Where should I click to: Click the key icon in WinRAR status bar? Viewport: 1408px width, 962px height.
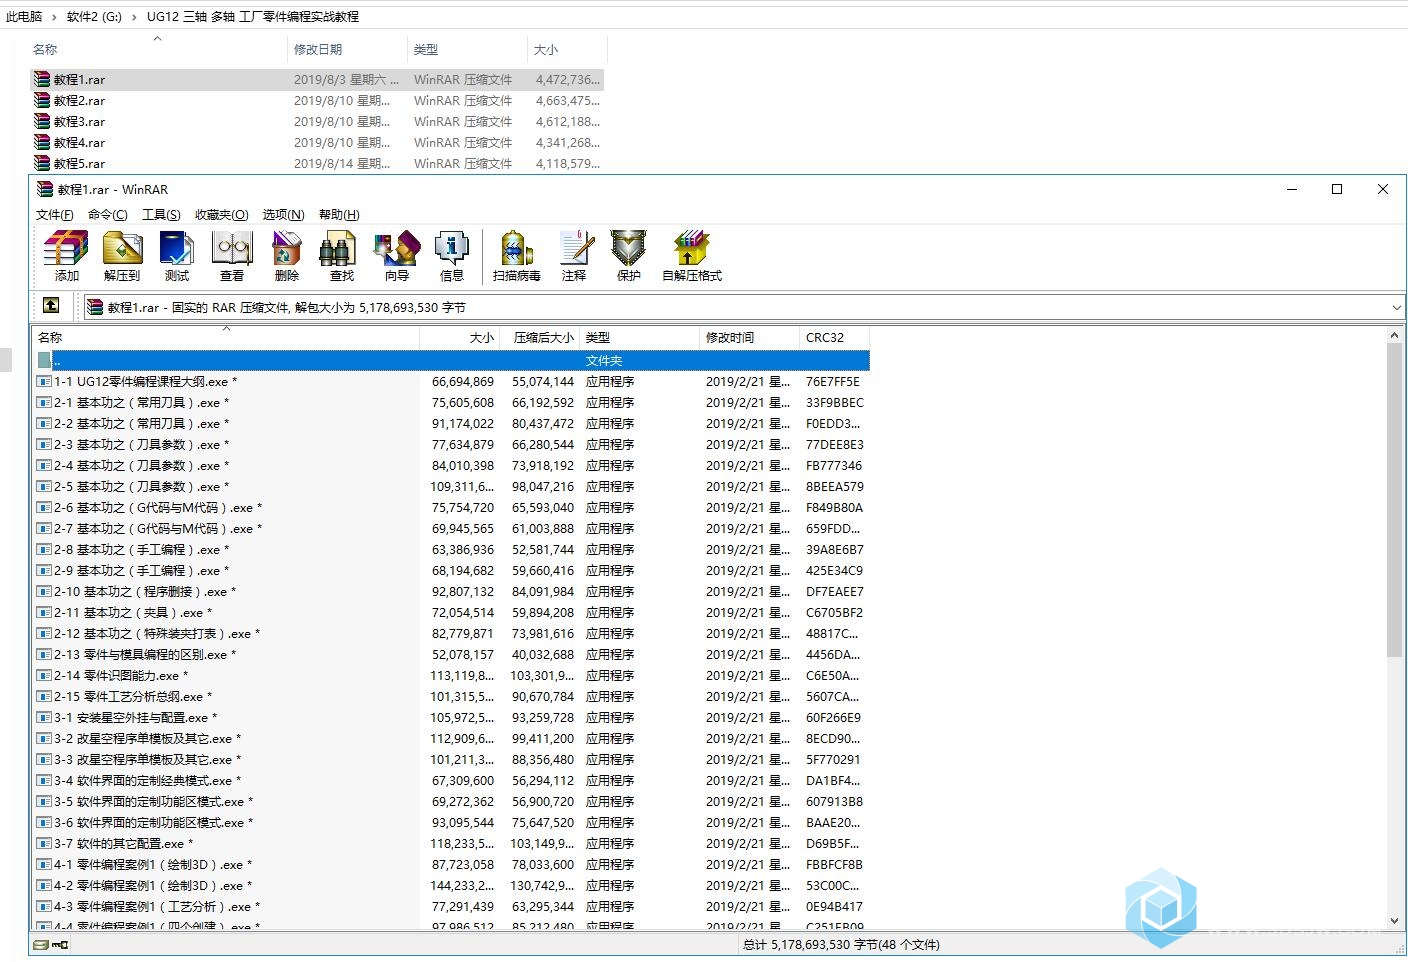(60, 944)
